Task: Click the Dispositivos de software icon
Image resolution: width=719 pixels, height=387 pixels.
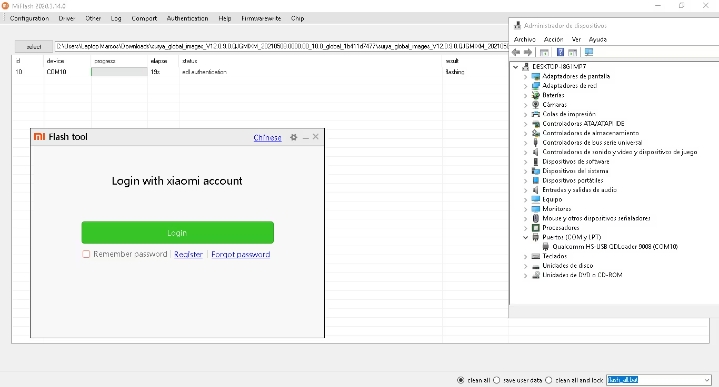Action: [536, 161]
